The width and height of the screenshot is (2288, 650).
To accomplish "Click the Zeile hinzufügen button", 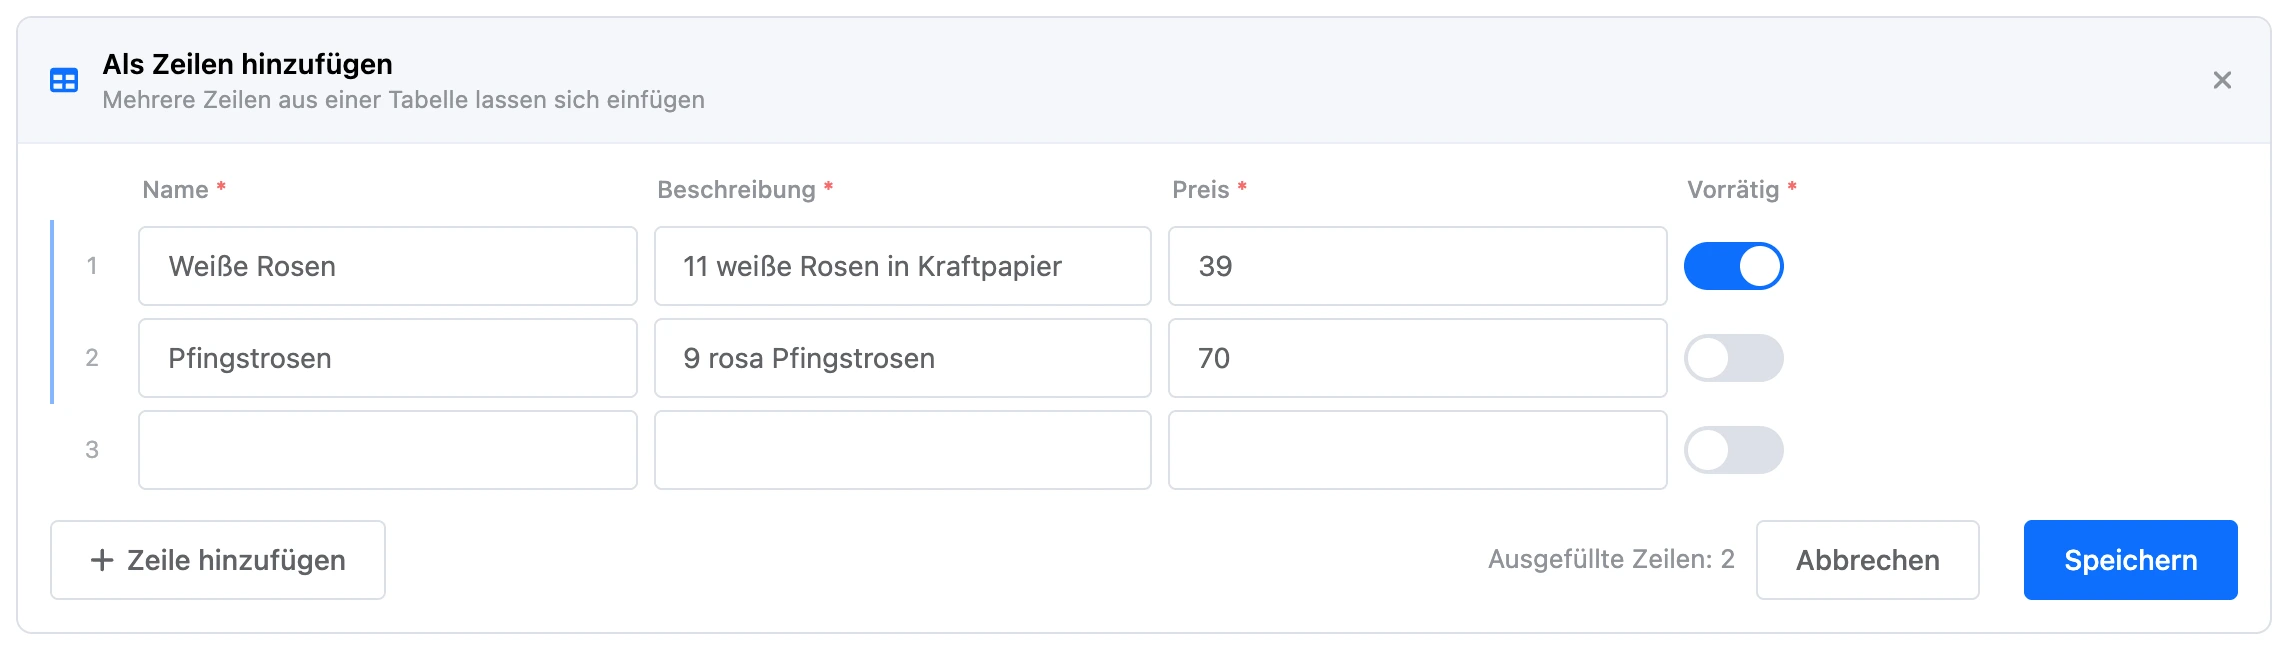I will coord(218,560).
